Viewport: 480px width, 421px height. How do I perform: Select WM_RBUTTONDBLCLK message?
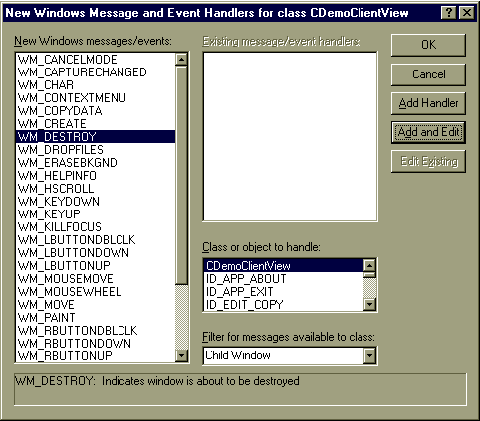coord(95,331)
